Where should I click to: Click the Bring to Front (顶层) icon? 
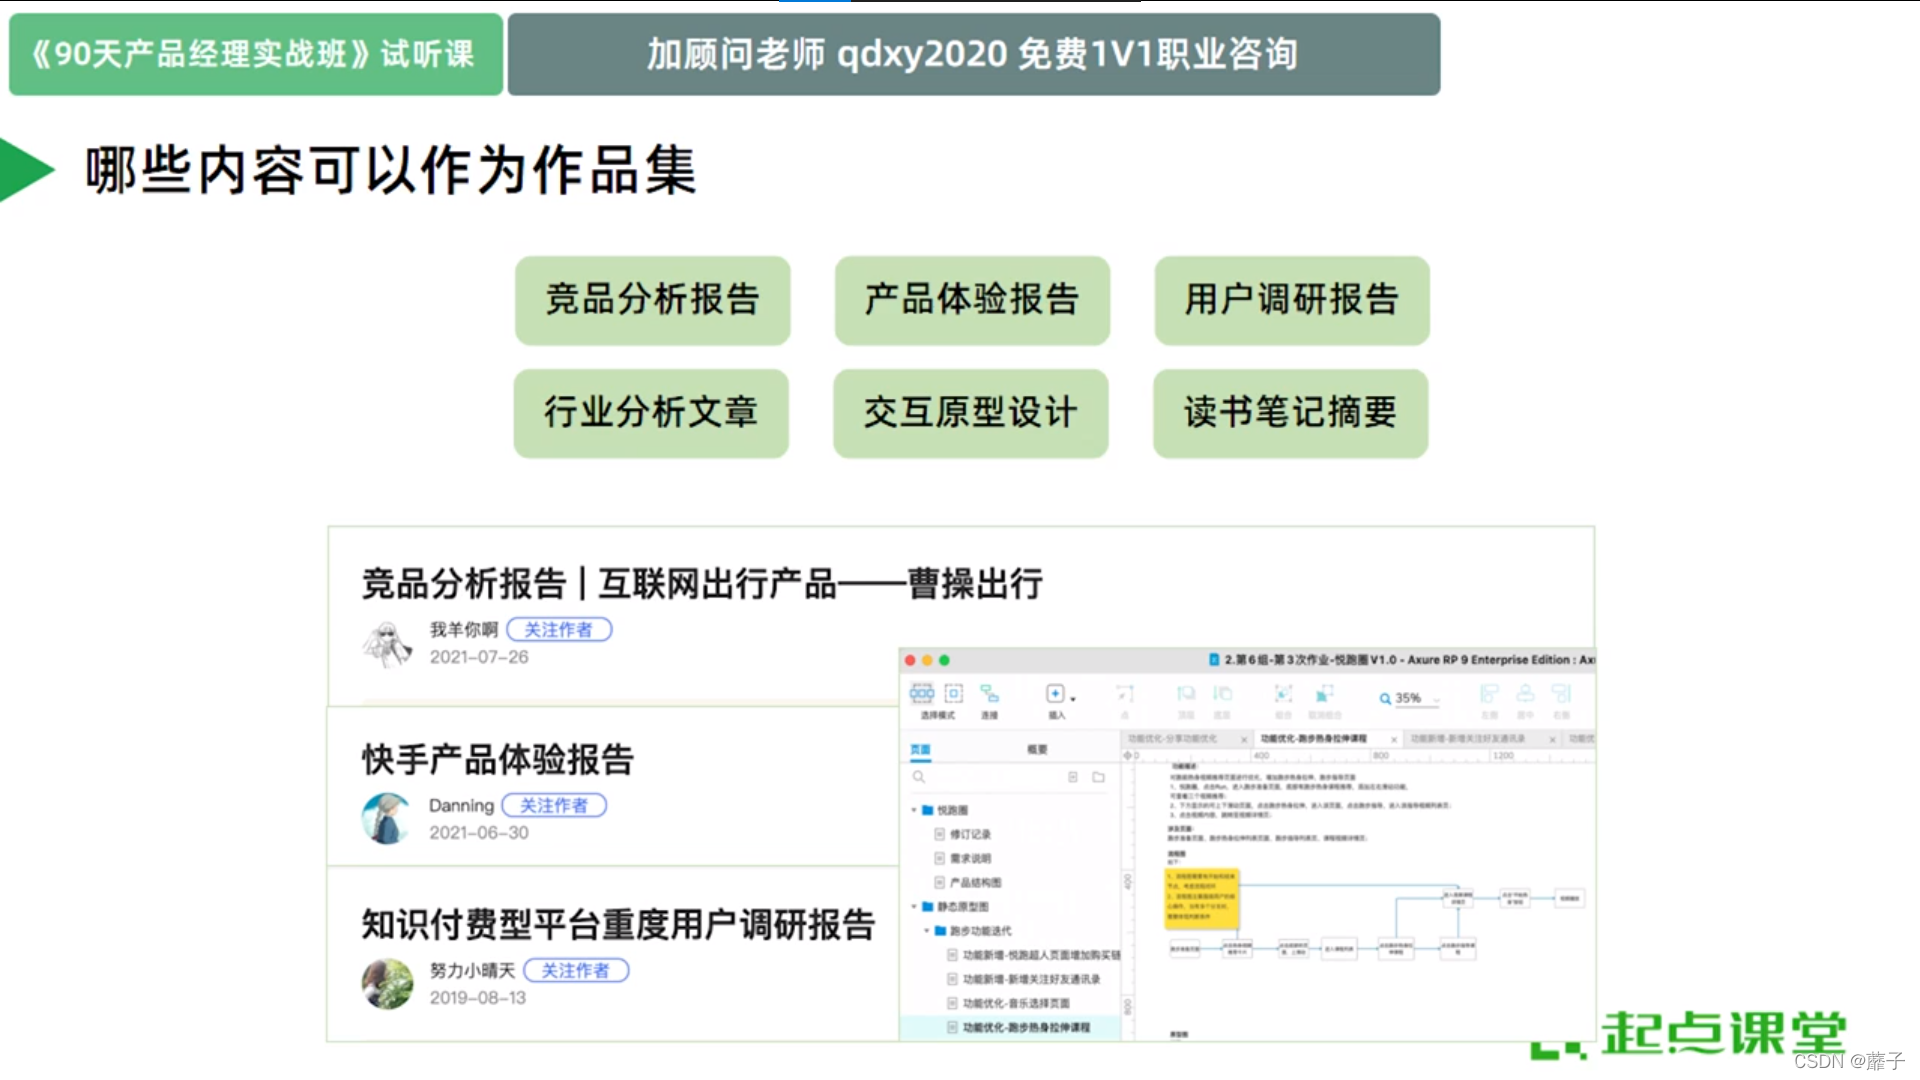tap(1186, 693)
